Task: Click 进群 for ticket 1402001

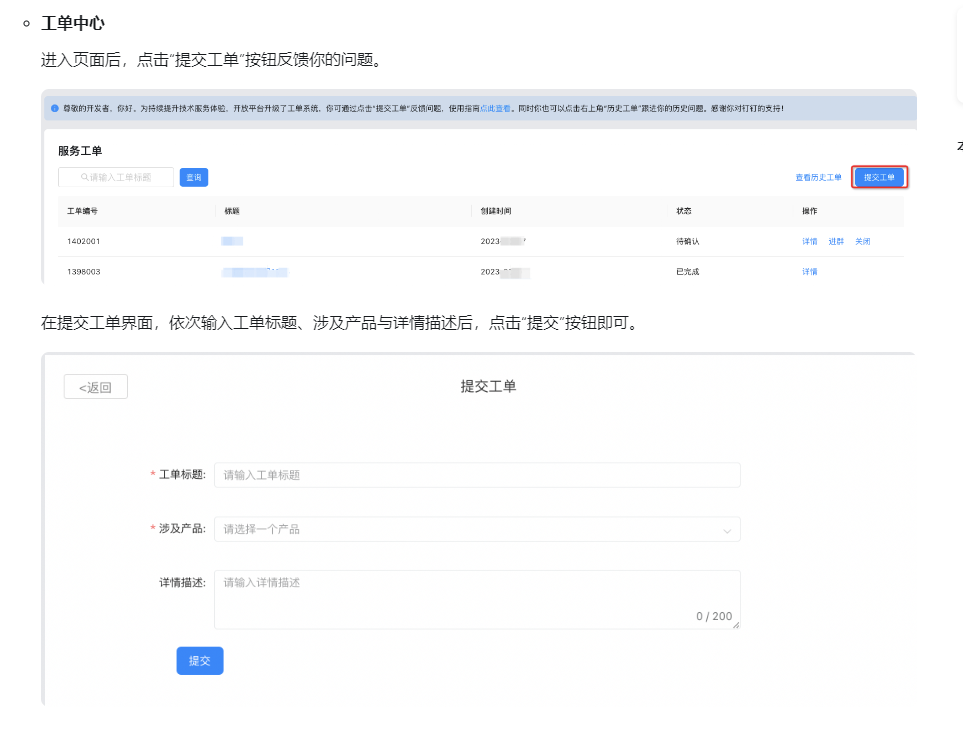Action: point(836,241)
